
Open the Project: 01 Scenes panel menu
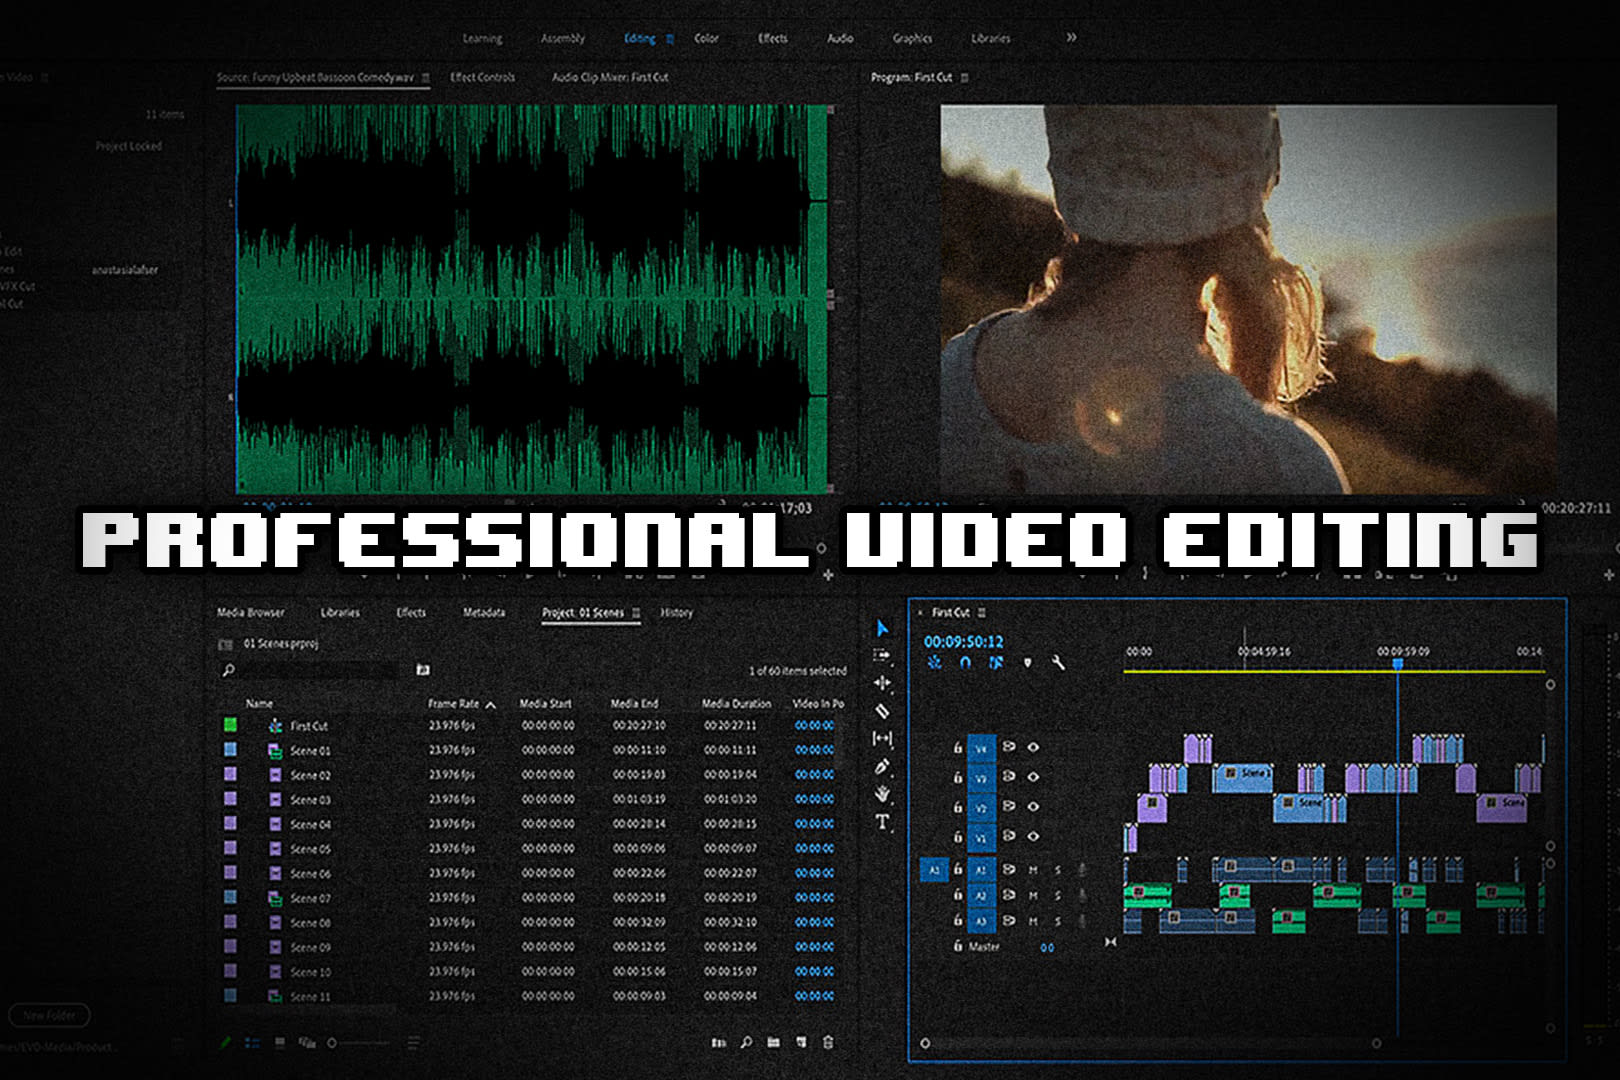636,613
